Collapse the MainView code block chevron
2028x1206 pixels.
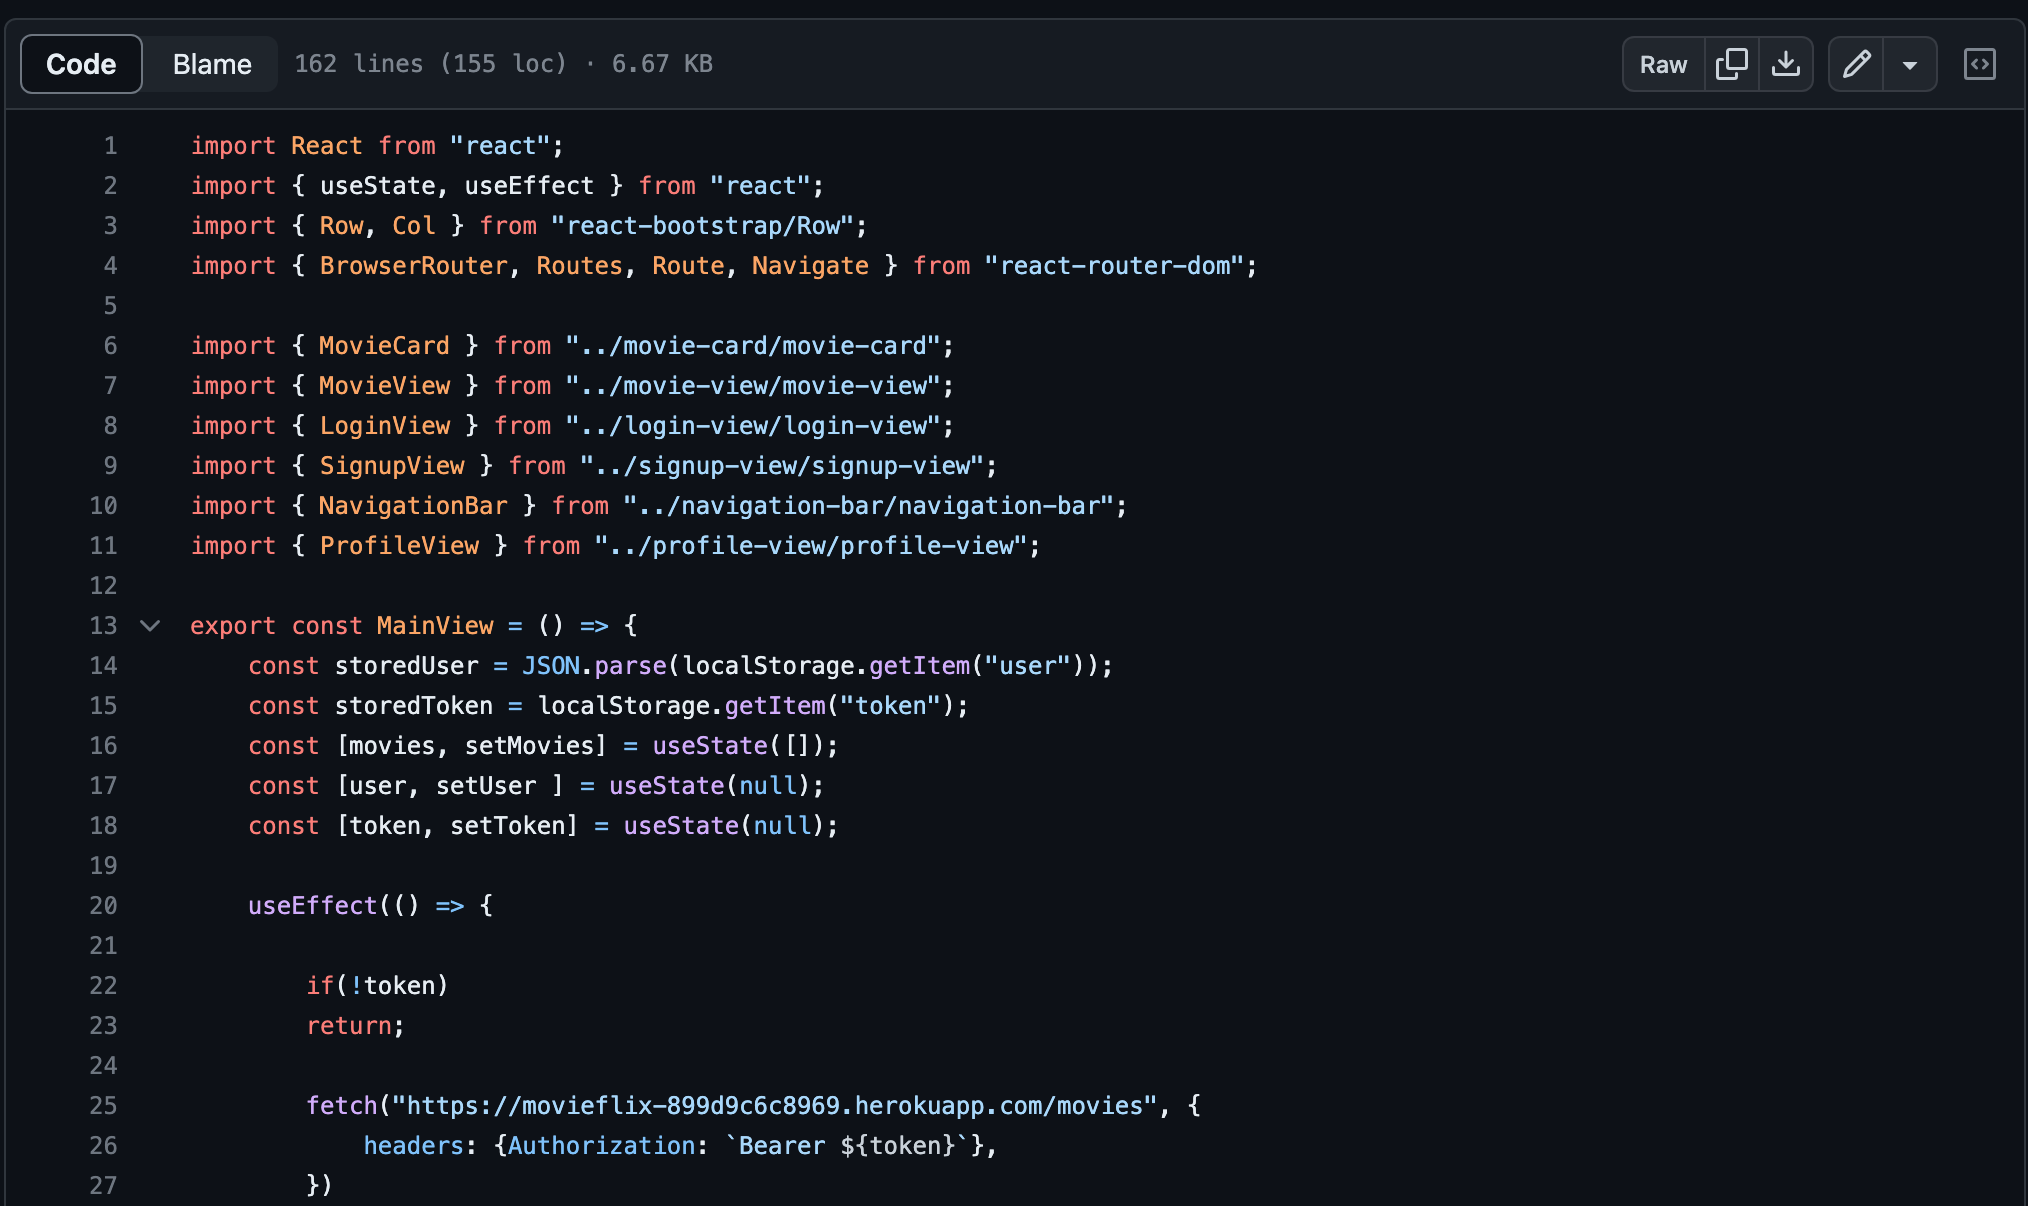pos(150,626)
